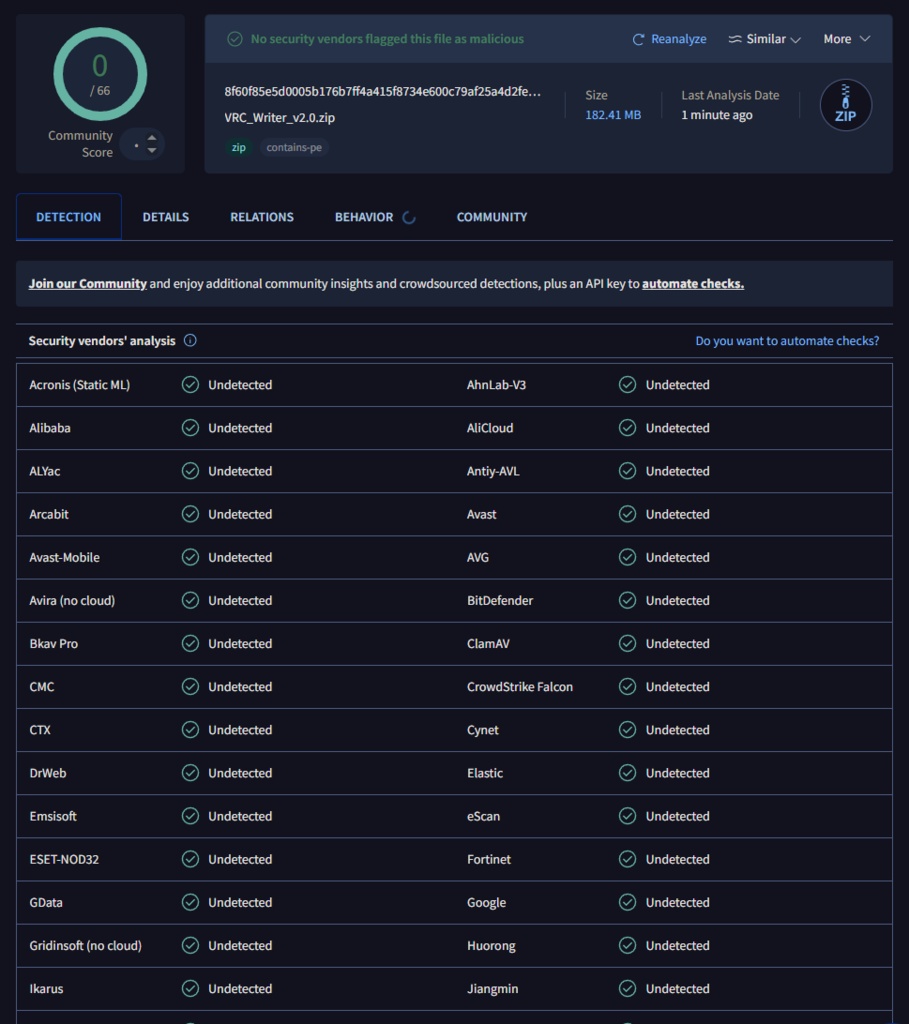Image resolution: width=909 pixels, height=1024 pixels.
Task: Click the info icon beside Security vendors' analysis
Action: (190, 340)
